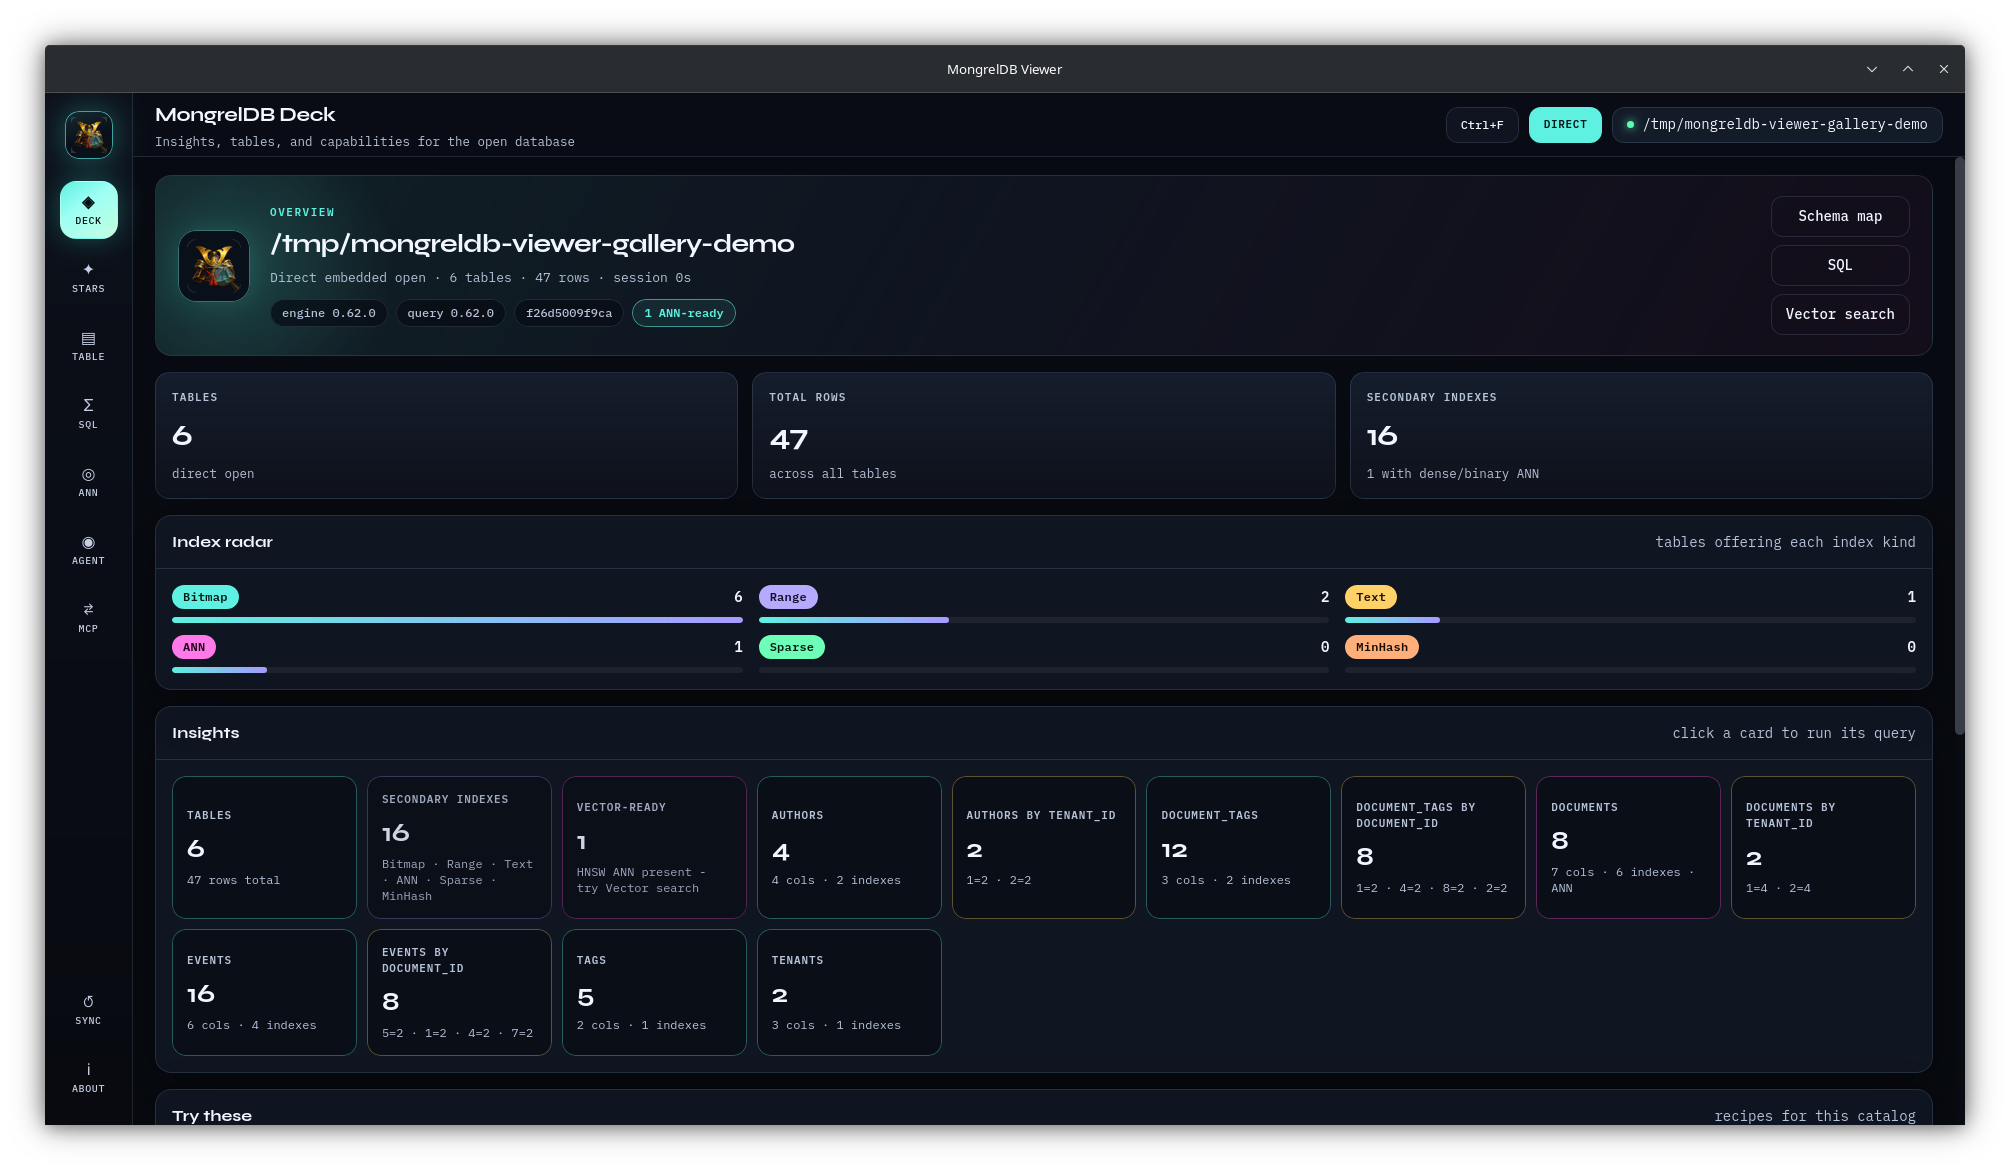Viewport: 2010px width, 1170px height.
Task: Click the f26d5009f9ca hash chip
Action: [569, 313]
